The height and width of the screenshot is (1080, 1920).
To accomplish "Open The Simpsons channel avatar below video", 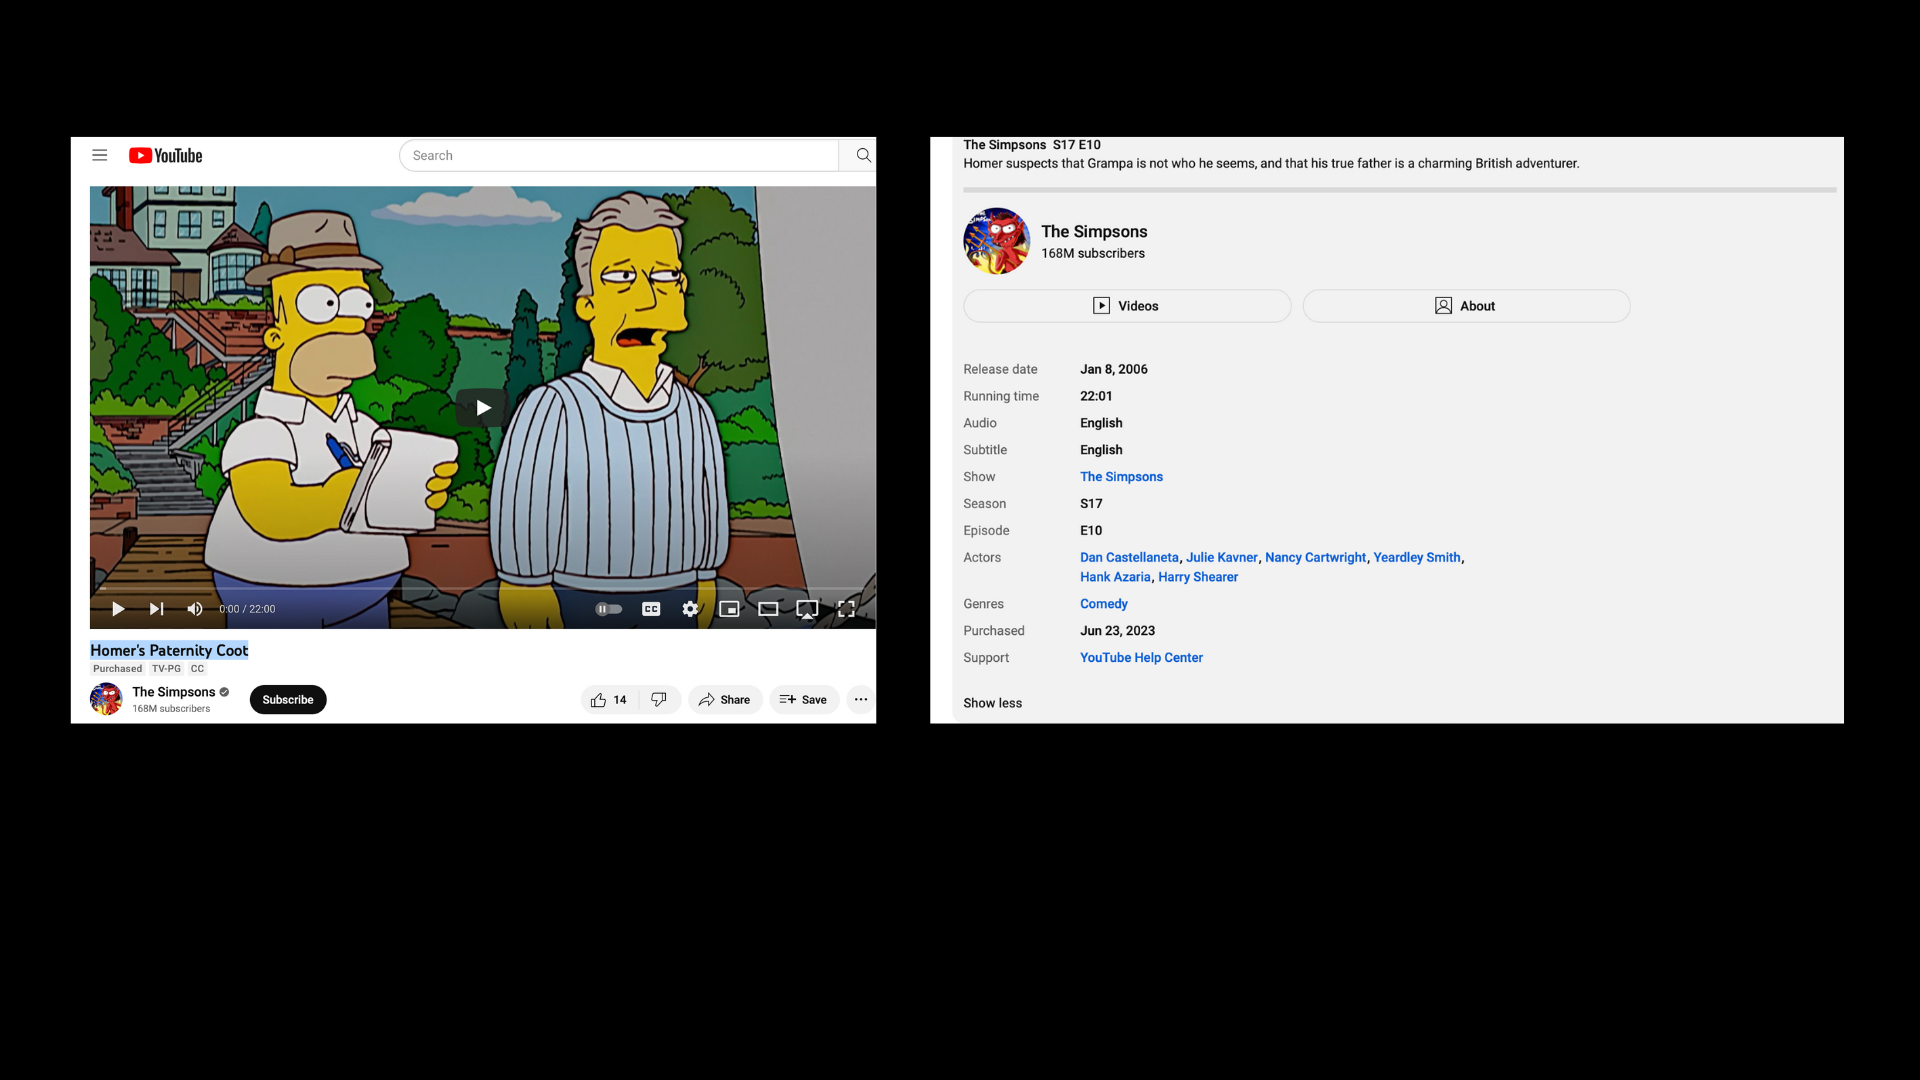I will point(106,699).
